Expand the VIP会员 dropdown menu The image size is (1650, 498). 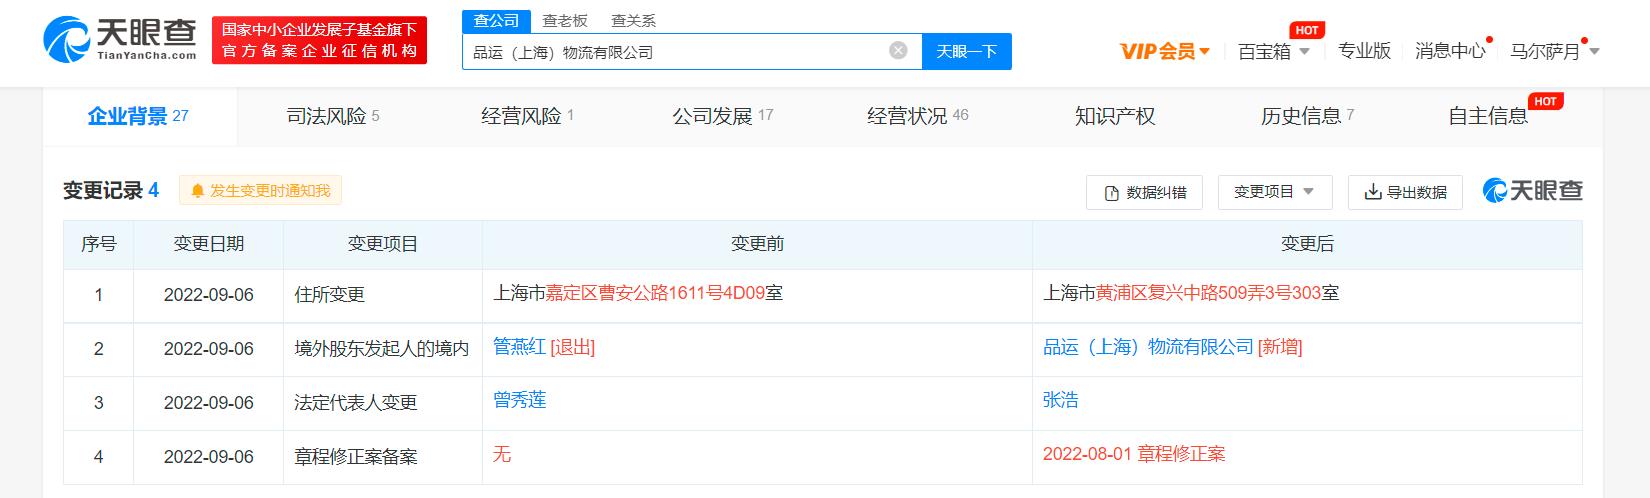[x=1165, y=51]
